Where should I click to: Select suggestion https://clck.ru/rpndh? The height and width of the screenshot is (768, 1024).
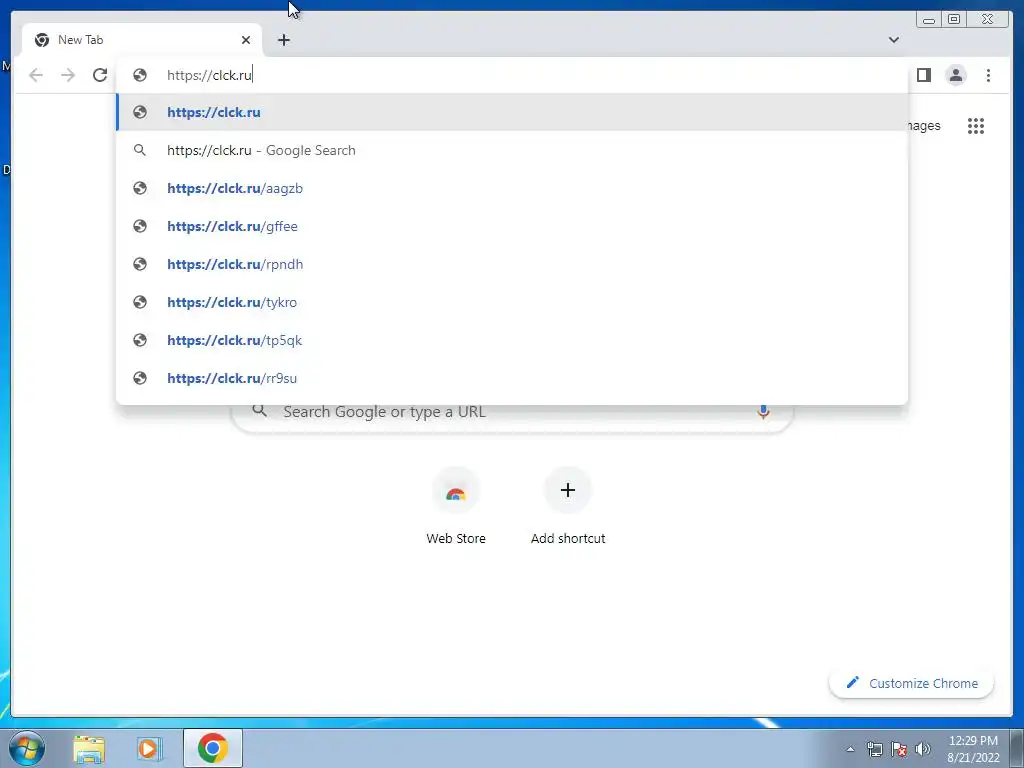[x=512, y=264]
